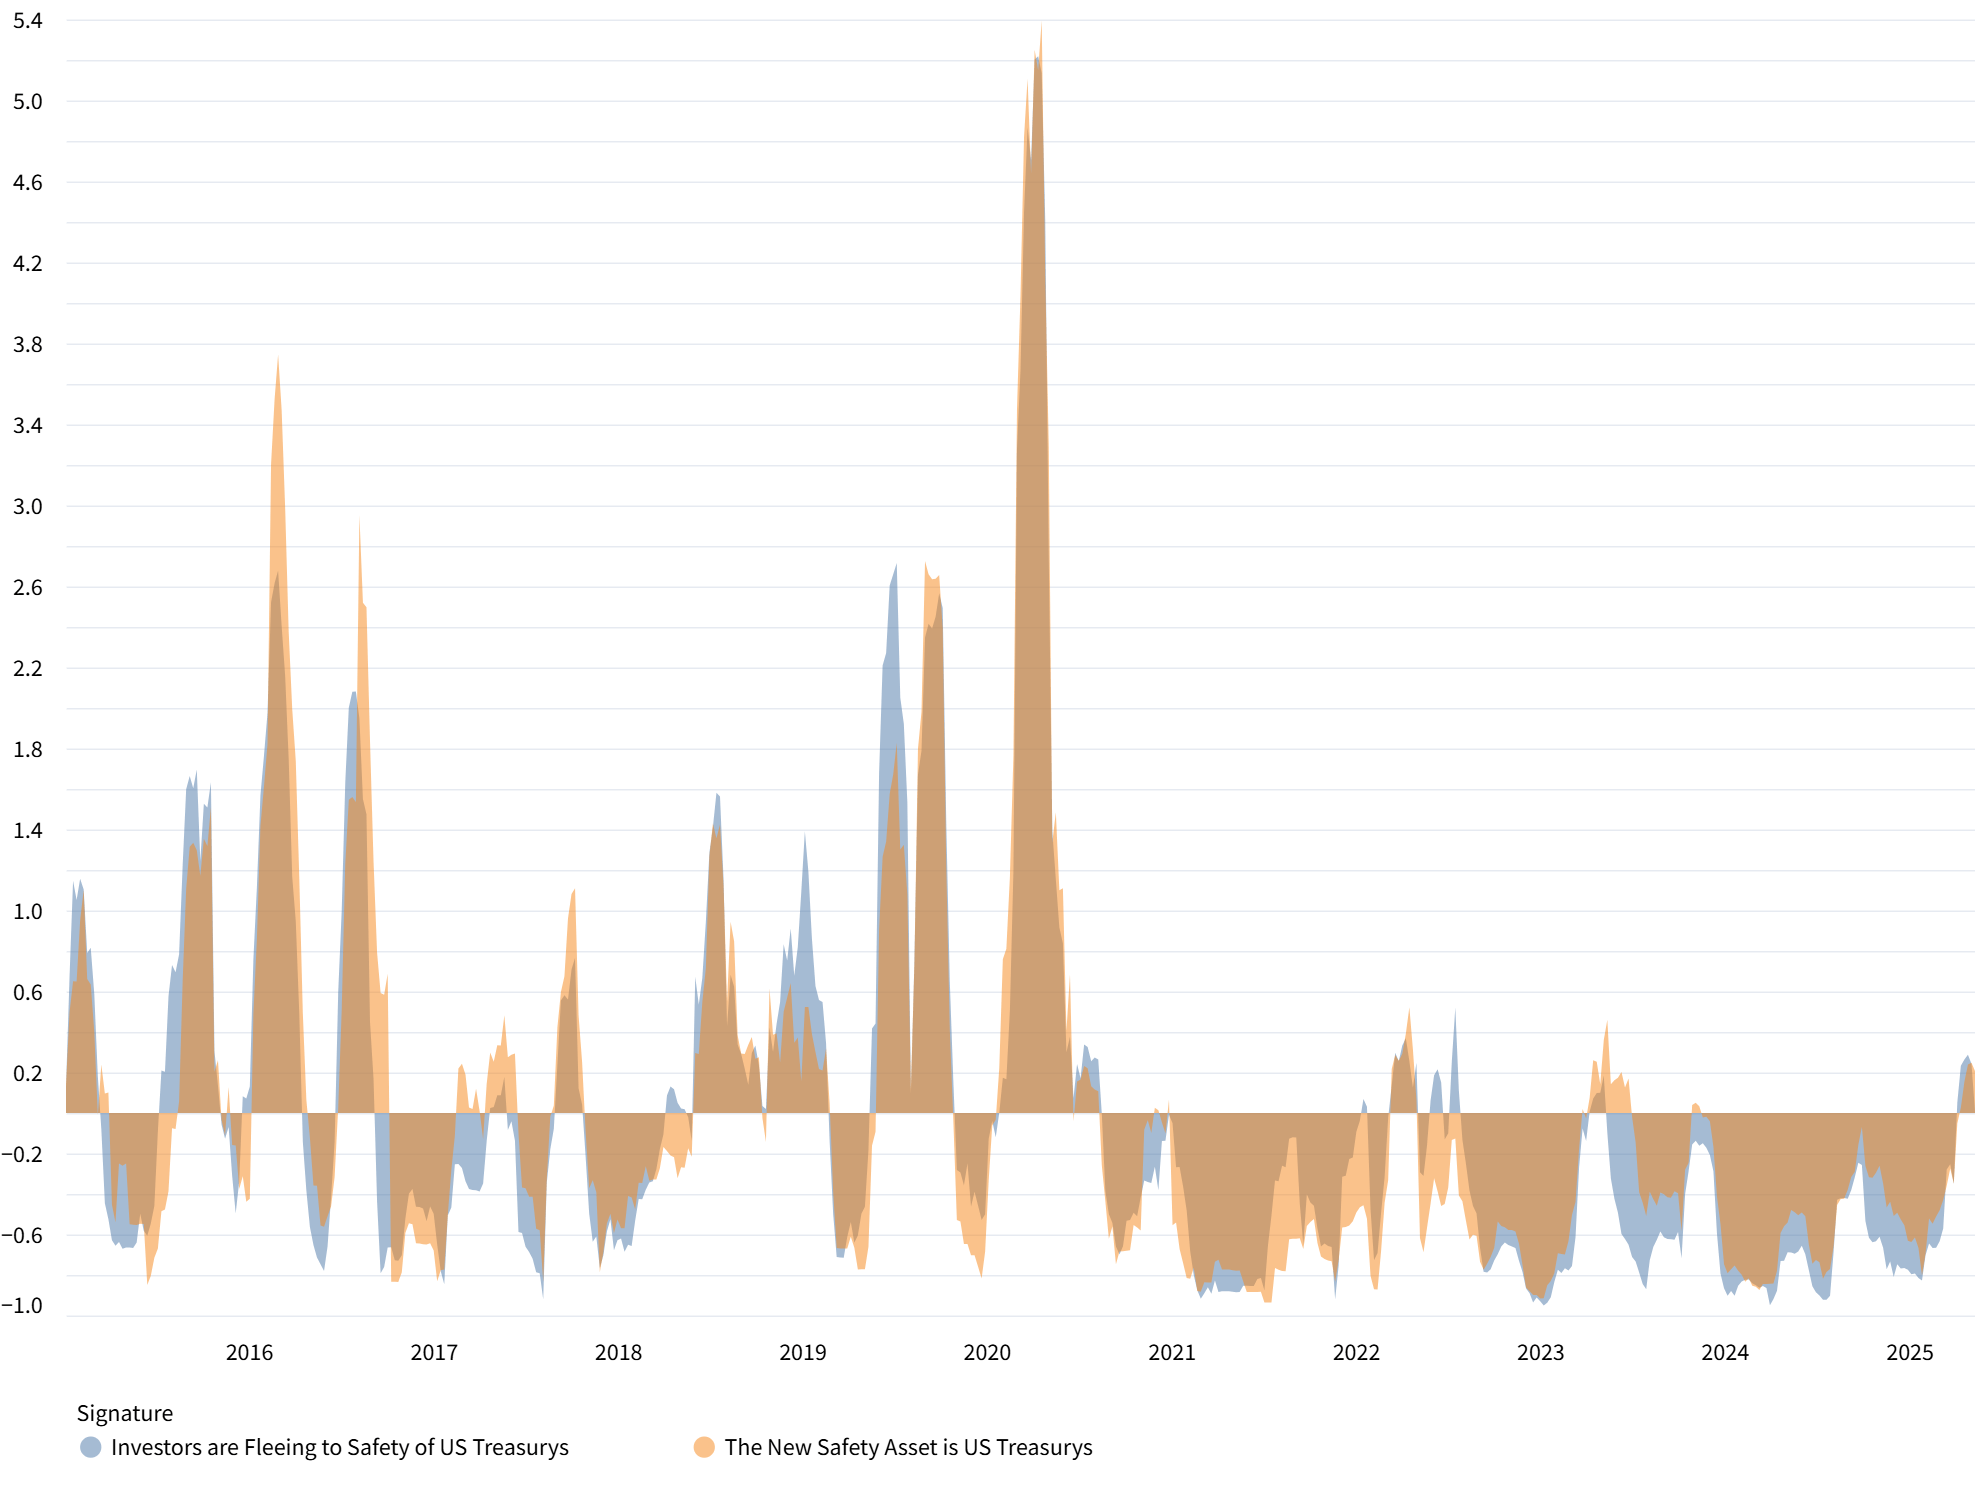Click the 2019 x-axis label
Image resolution: width=1975 pixels, height=1500 pixels.
[802, 1353]
